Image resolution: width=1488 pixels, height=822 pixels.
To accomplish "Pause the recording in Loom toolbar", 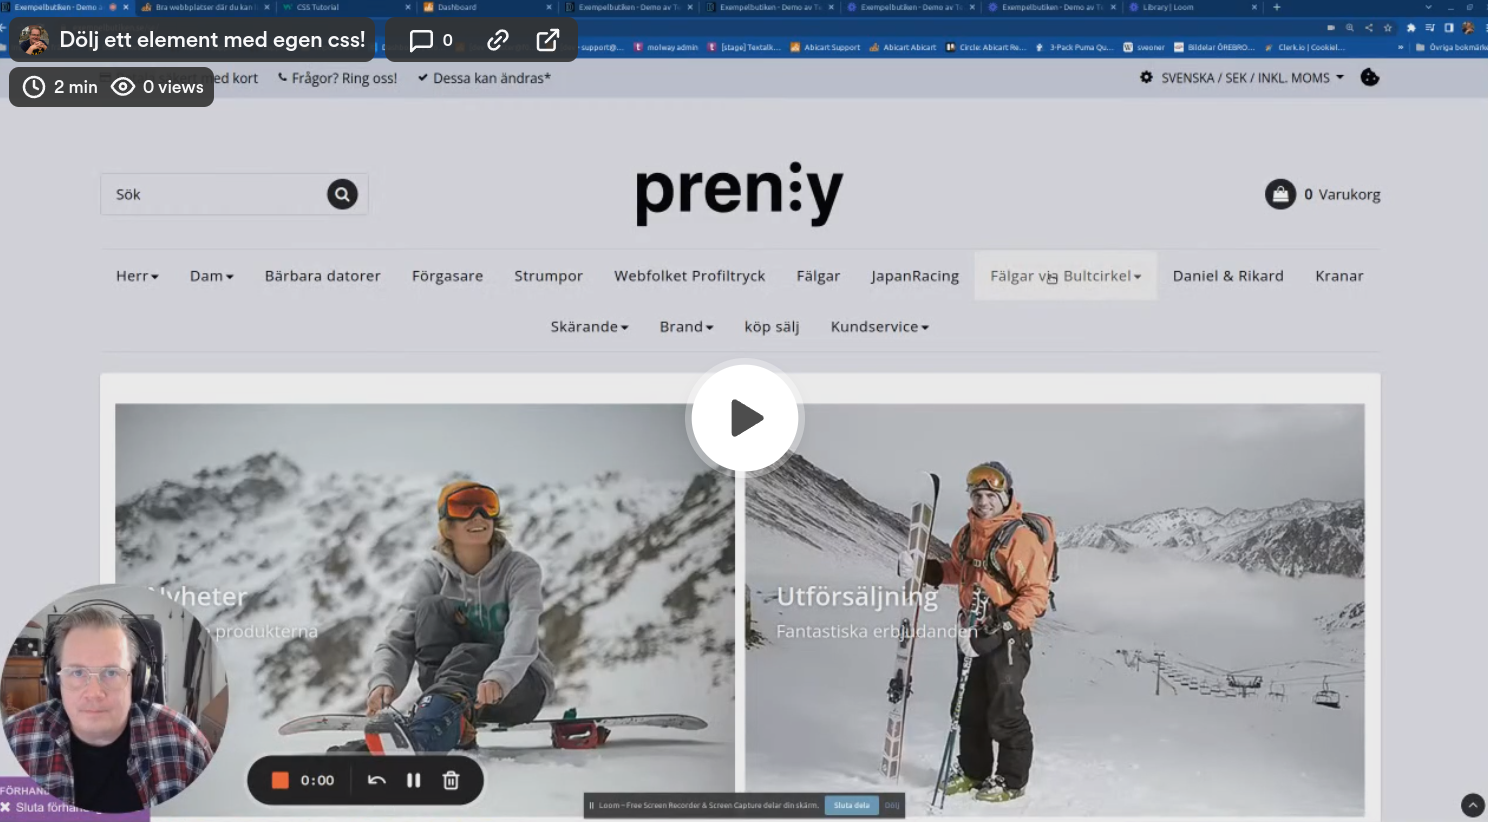I will click(x=413, y=780).
